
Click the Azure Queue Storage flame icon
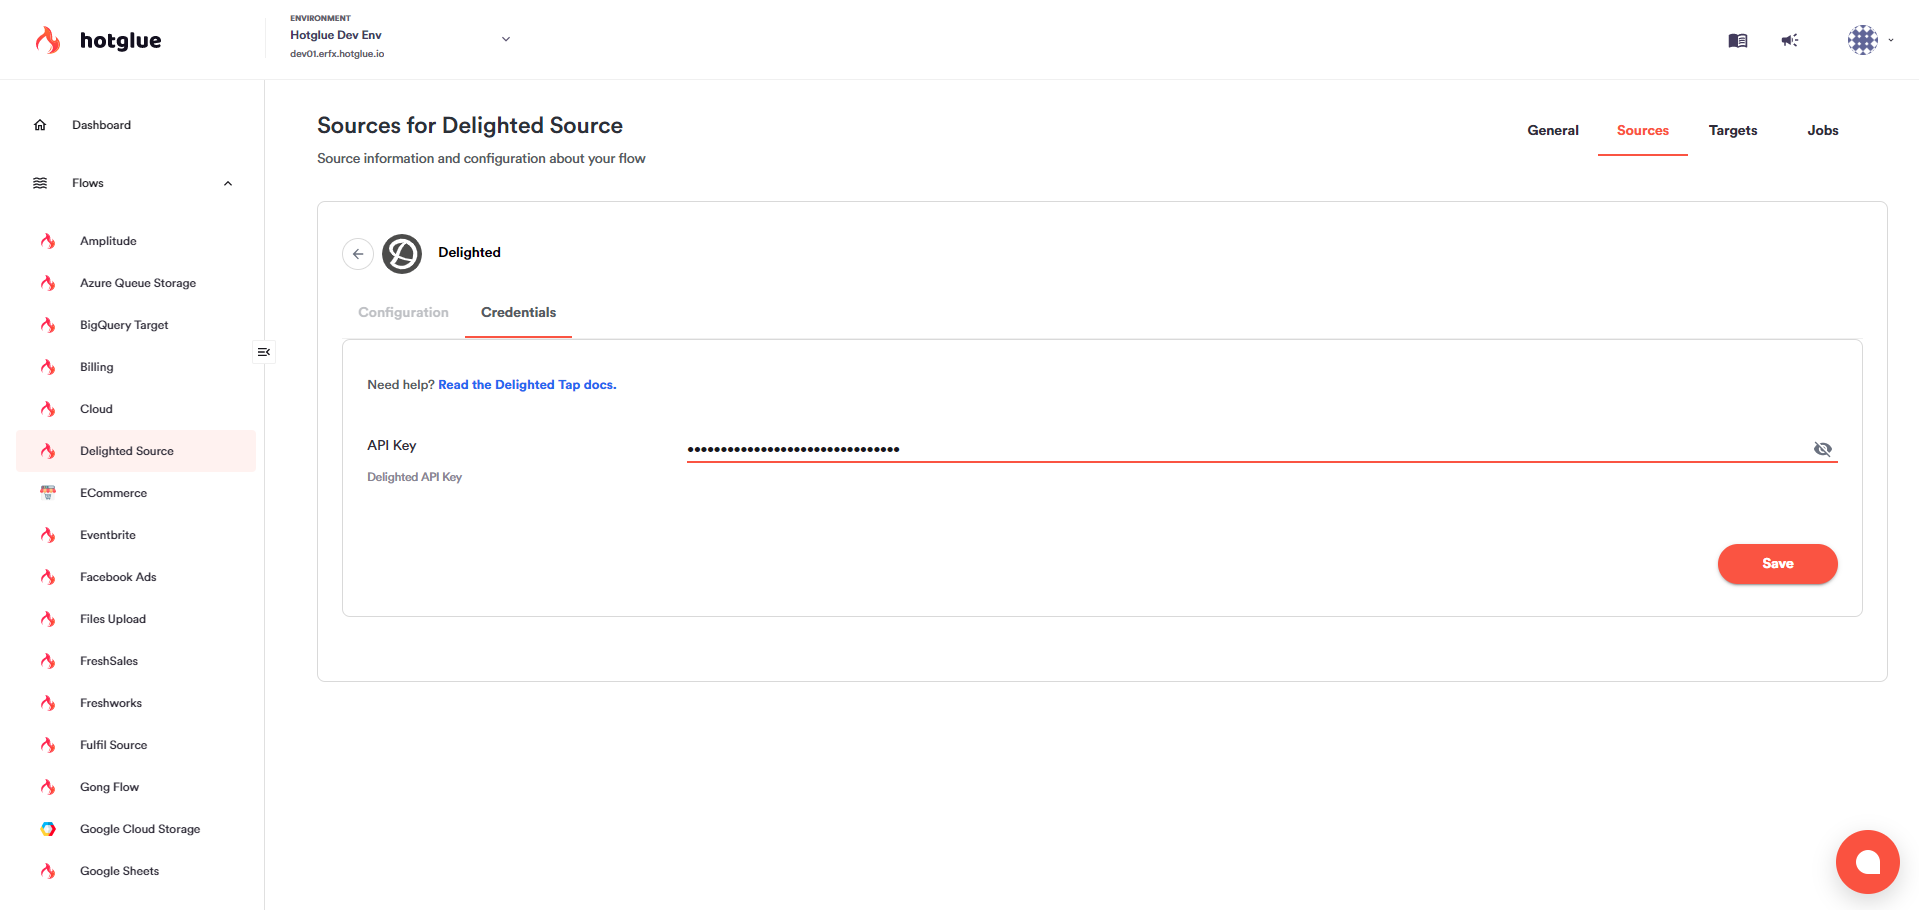click(x=48, y=283)
